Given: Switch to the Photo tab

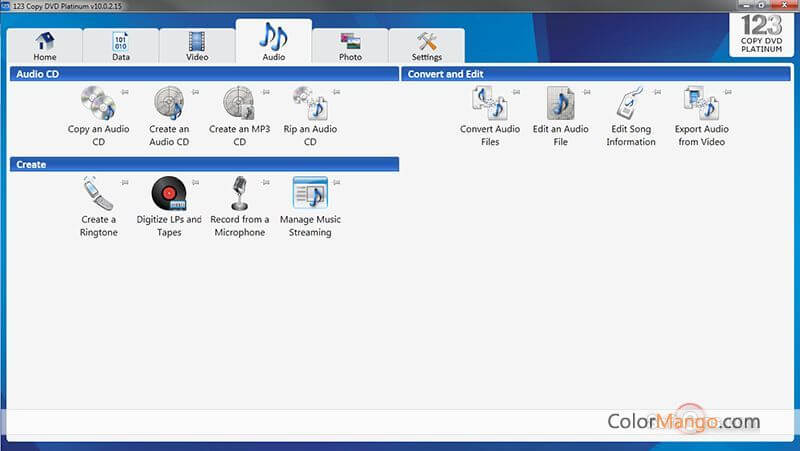Looking at the screenshot, I should pos(350,46).
